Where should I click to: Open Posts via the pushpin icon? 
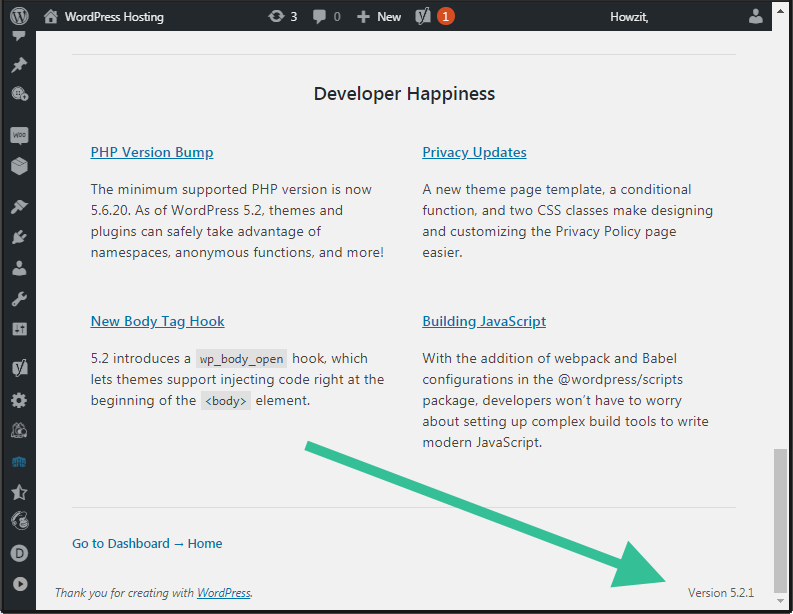pos(19,65)
